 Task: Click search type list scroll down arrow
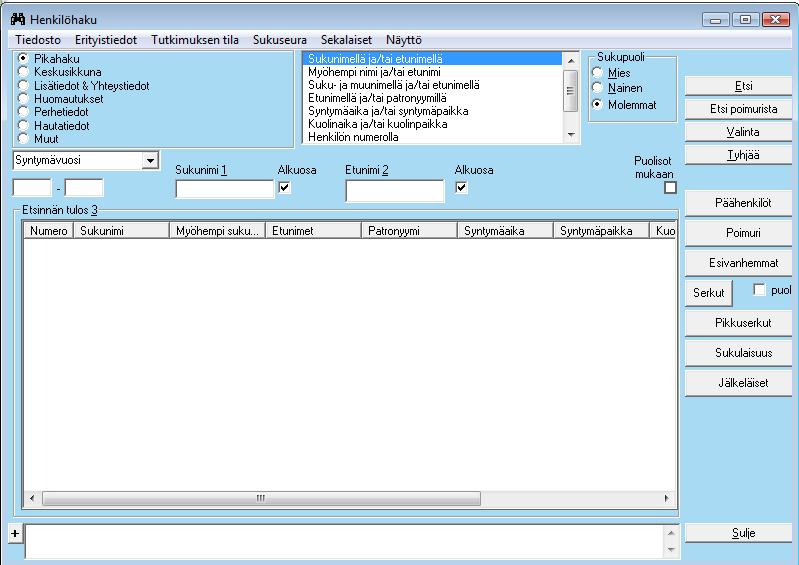point(571,135)
